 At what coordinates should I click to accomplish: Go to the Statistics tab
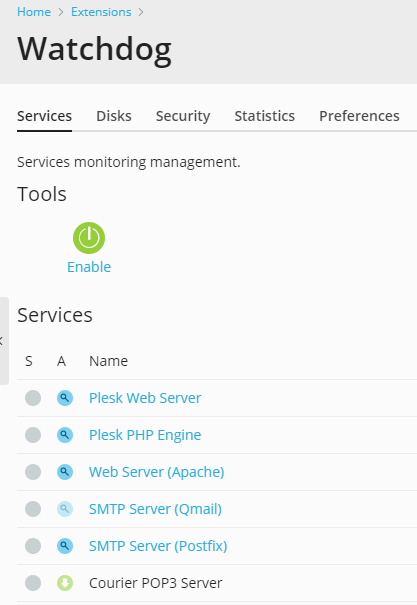tap(265, 116)
